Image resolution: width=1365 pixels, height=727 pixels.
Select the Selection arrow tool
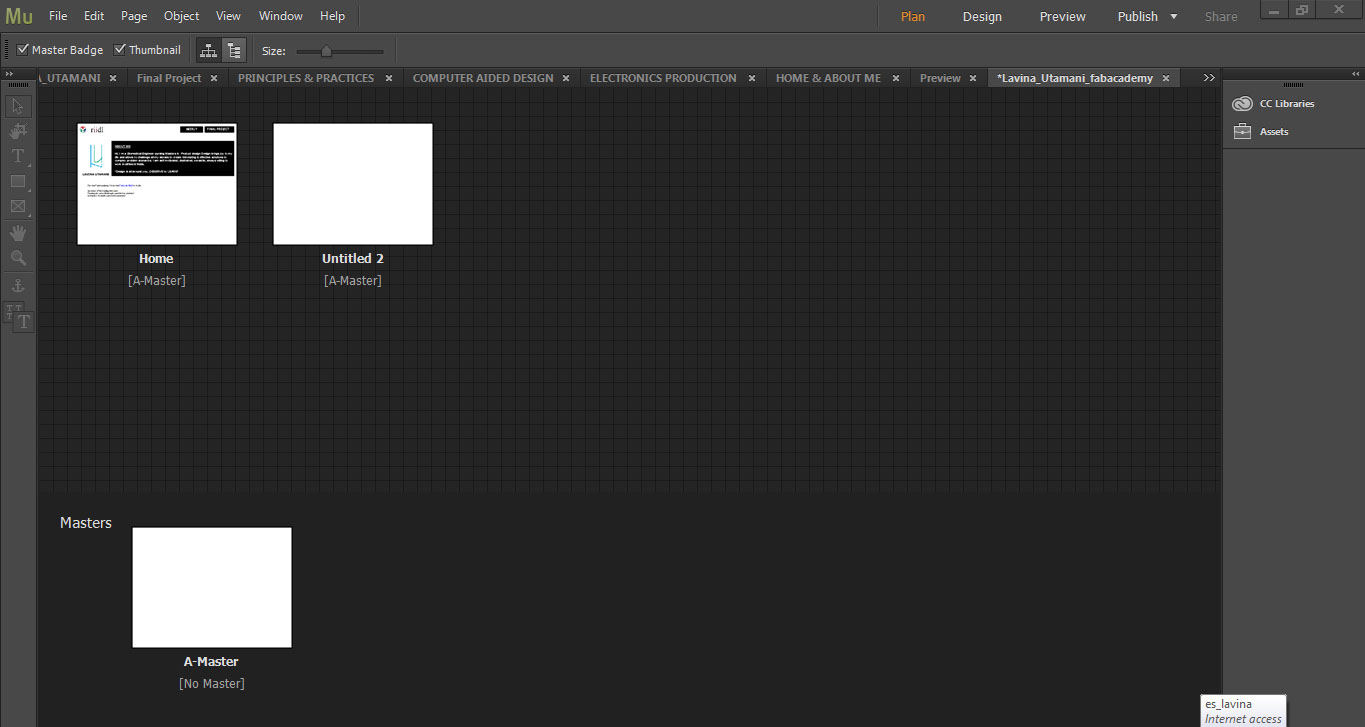[17, 106]
